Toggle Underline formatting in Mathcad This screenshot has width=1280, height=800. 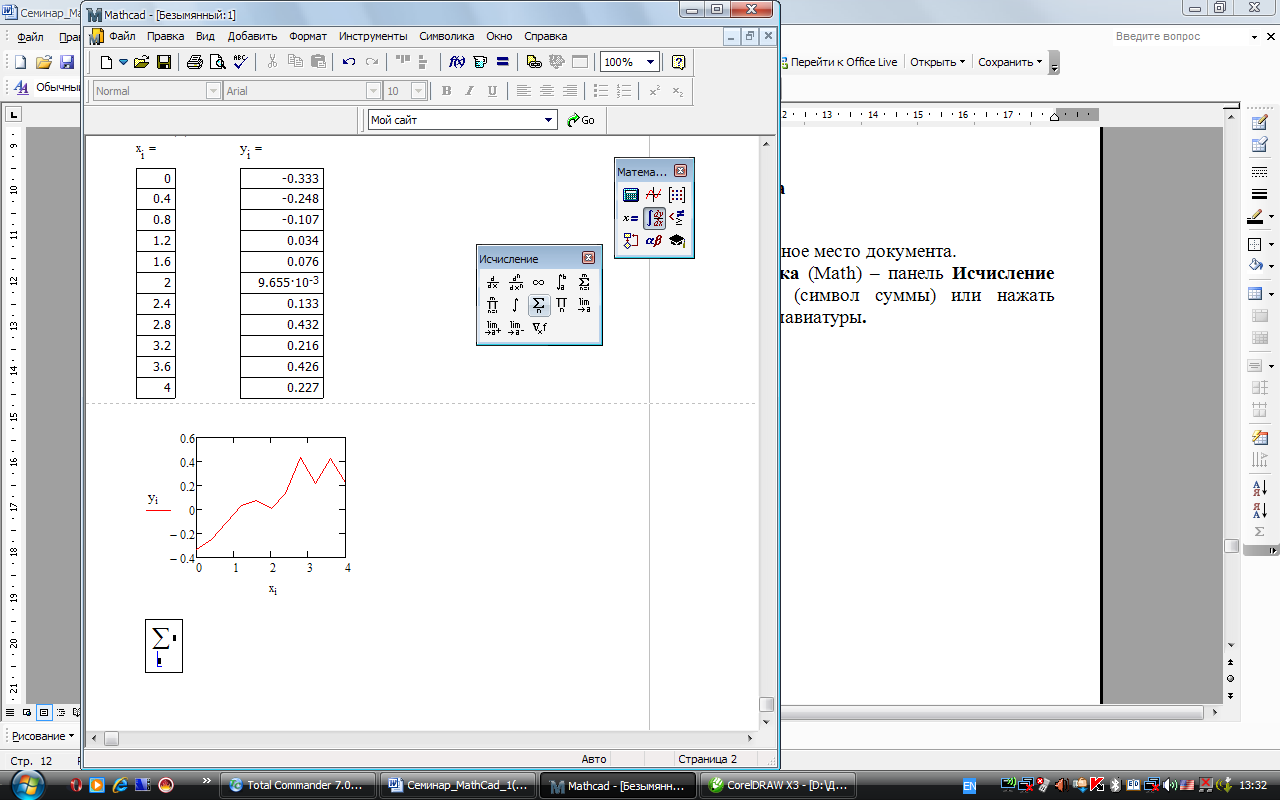[492, 91]
